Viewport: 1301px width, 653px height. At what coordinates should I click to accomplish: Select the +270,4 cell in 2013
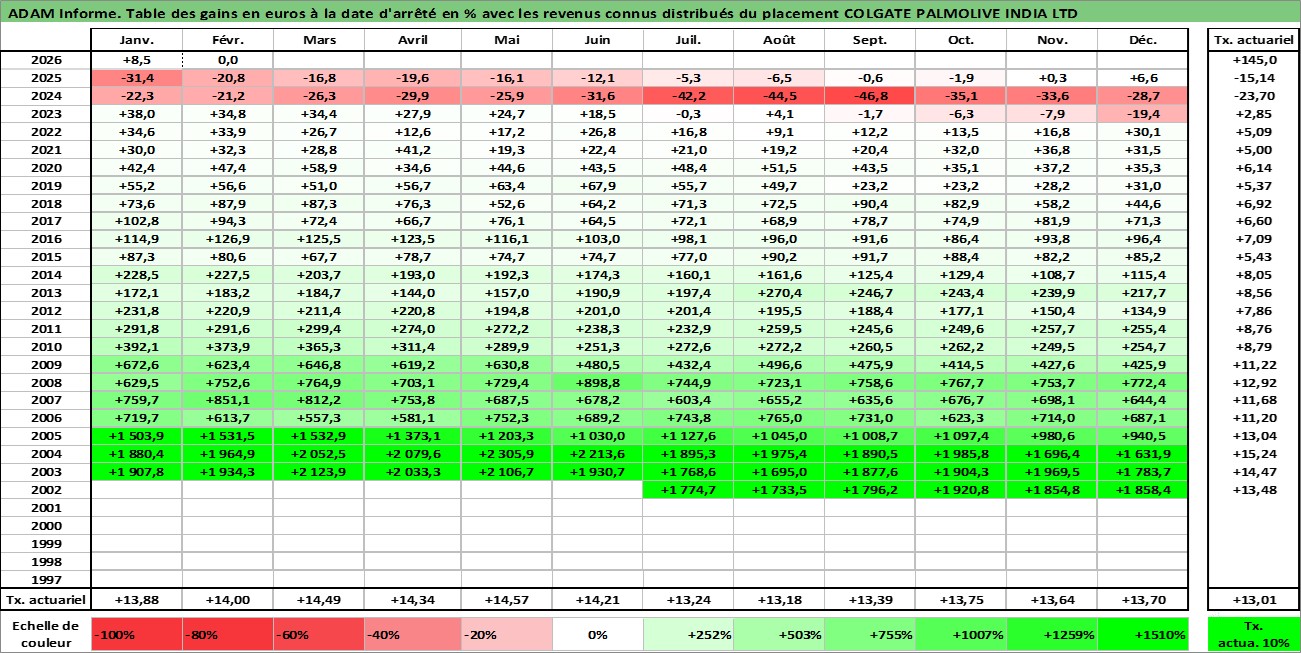(x=778, y=293)
